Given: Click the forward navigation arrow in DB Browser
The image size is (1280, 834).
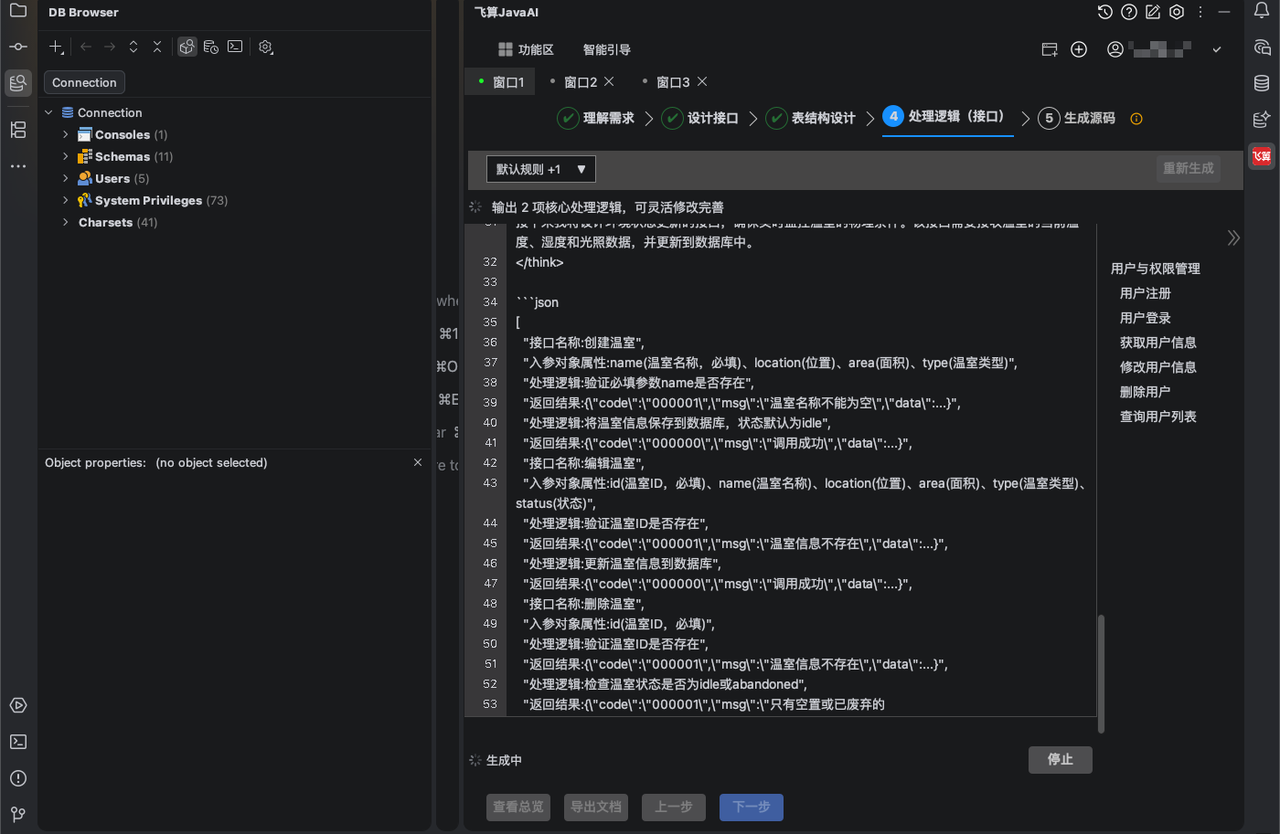Looking at the screenshot, I should point(110,47).
